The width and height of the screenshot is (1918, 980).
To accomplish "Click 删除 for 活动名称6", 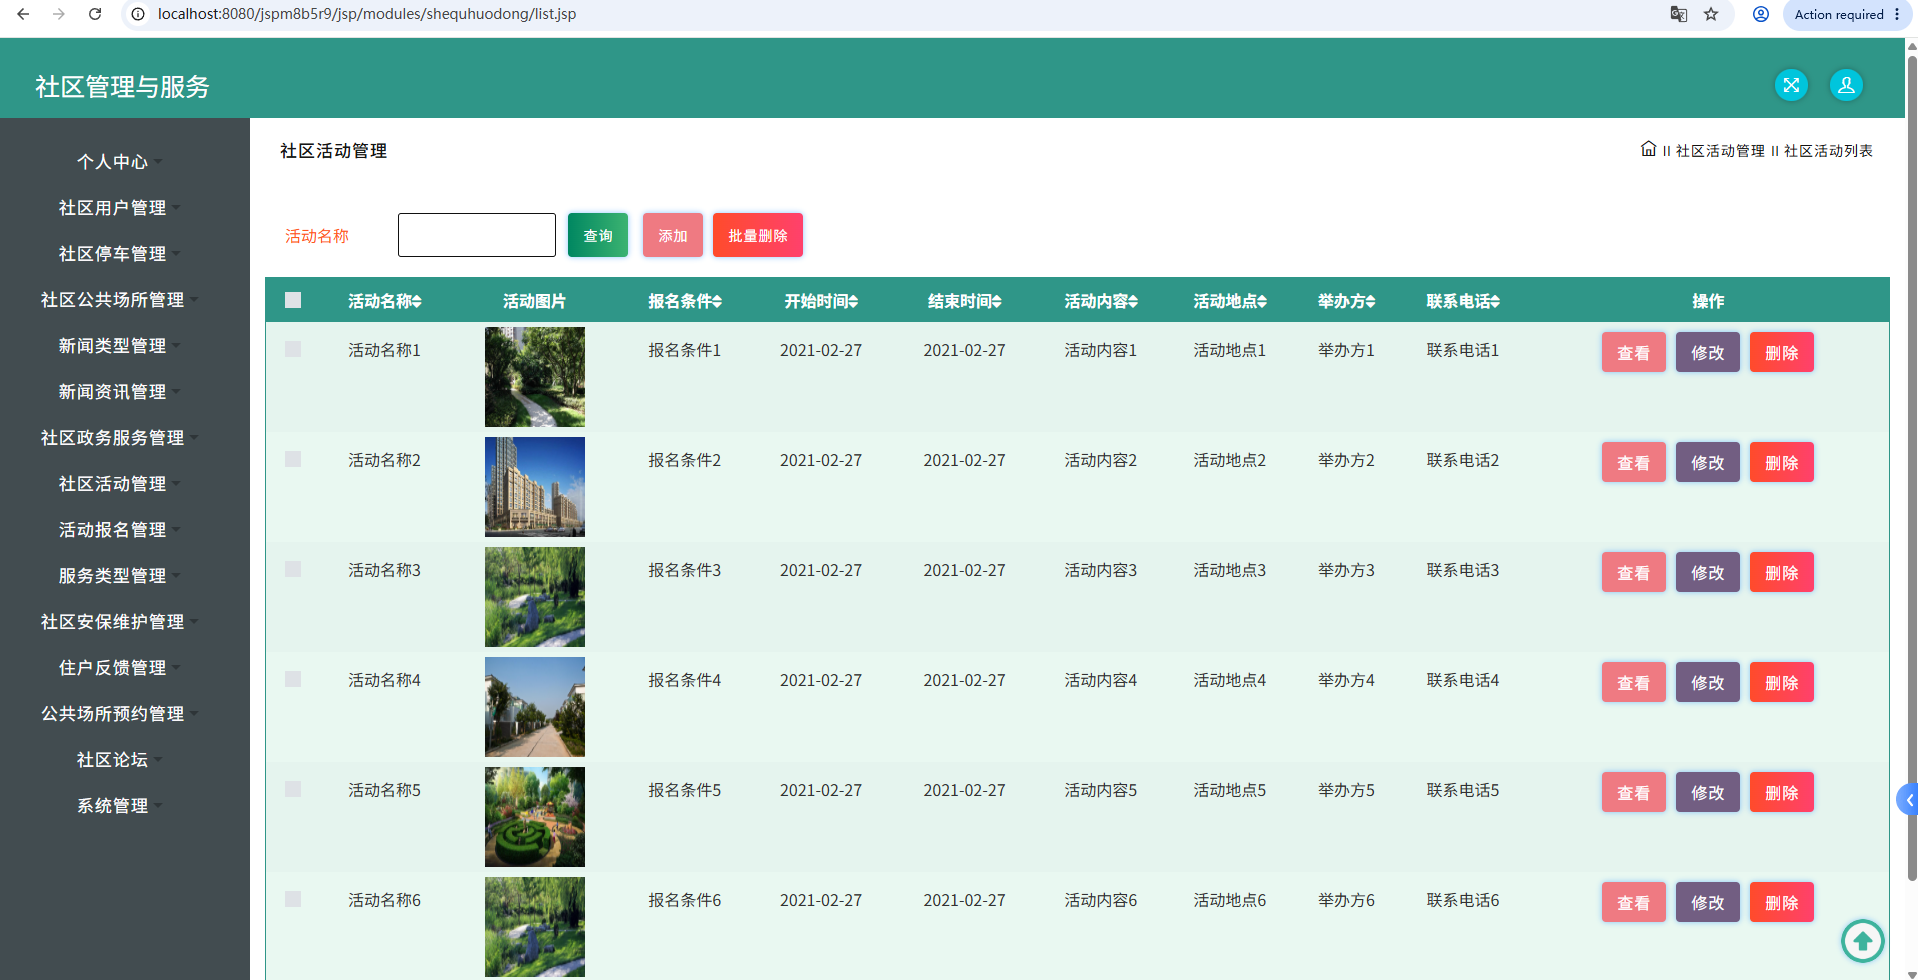I will pyautogui.click(x=1781, y=902).
